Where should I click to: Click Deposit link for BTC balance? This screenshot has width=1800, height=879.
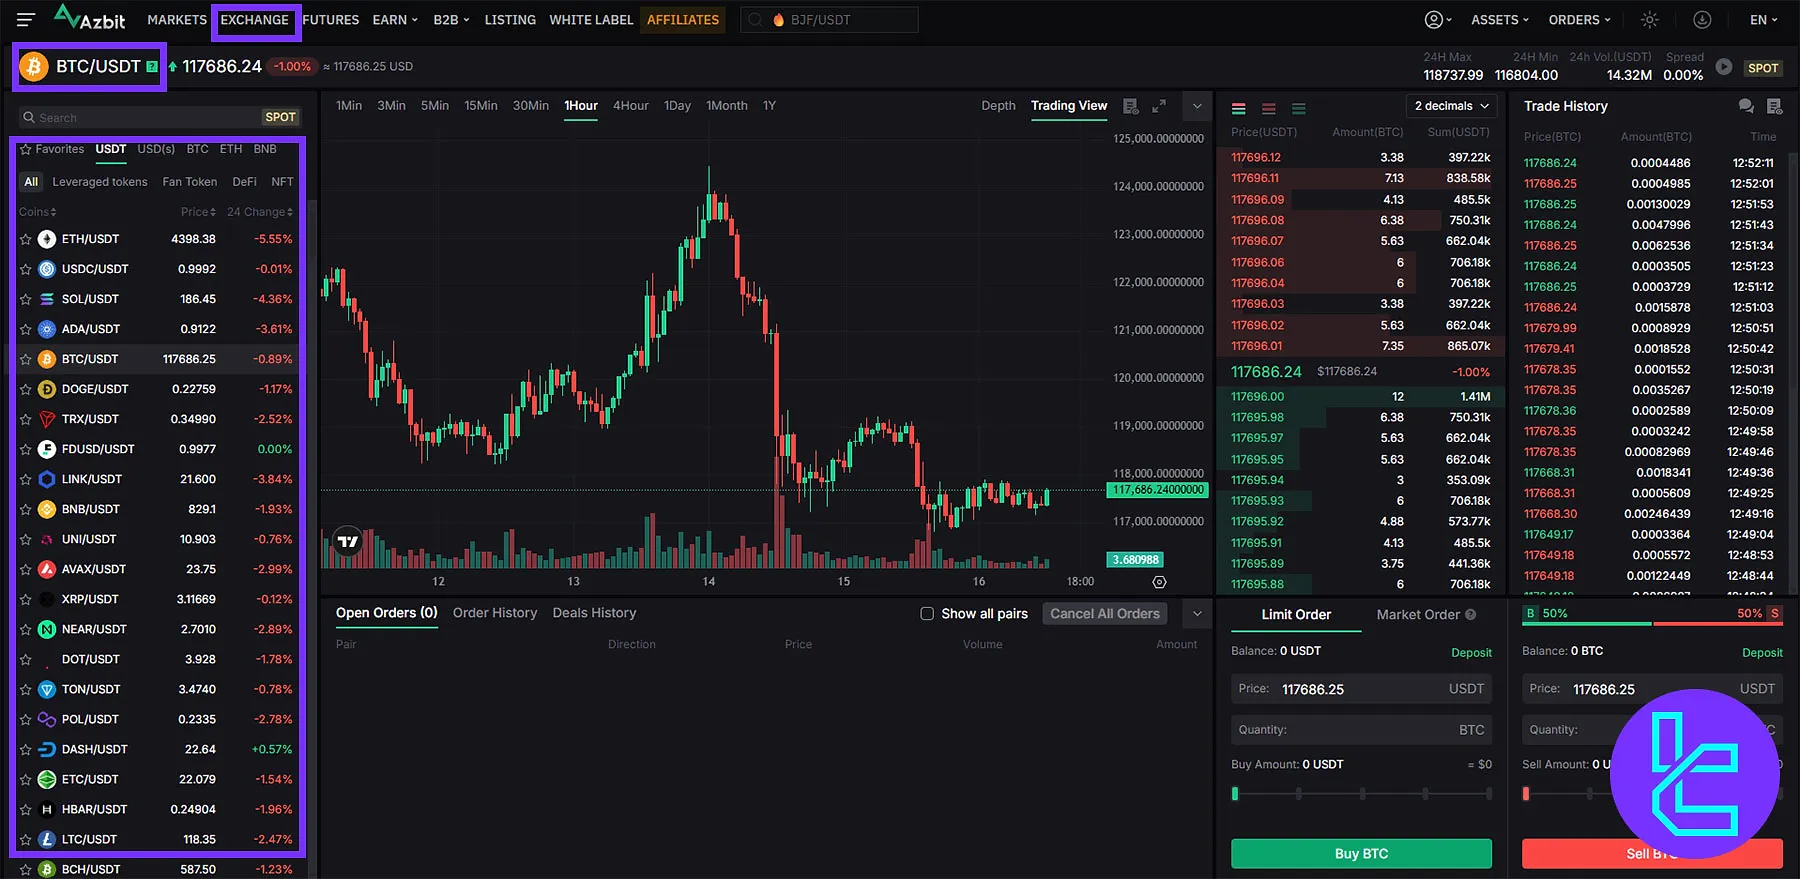[x=1762, y=653]
